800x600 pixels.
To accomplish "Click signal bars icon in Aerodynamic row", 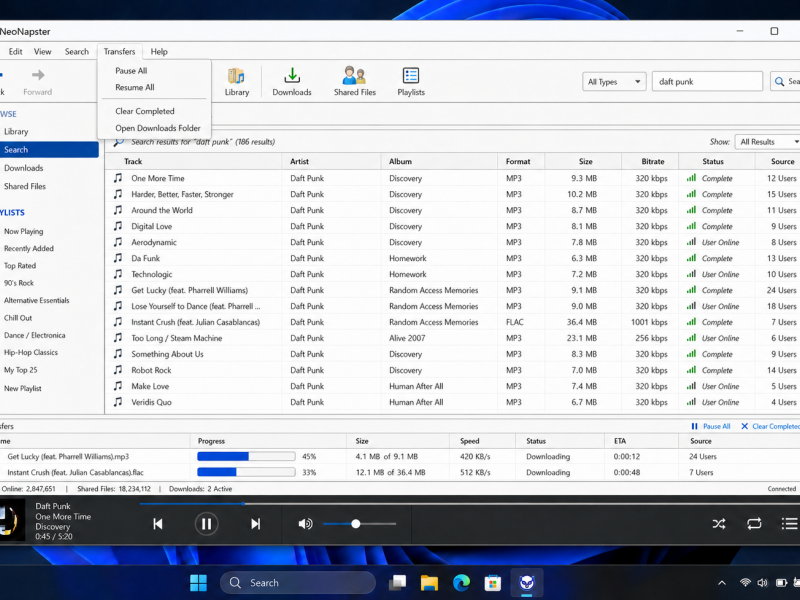I will 691,242.
